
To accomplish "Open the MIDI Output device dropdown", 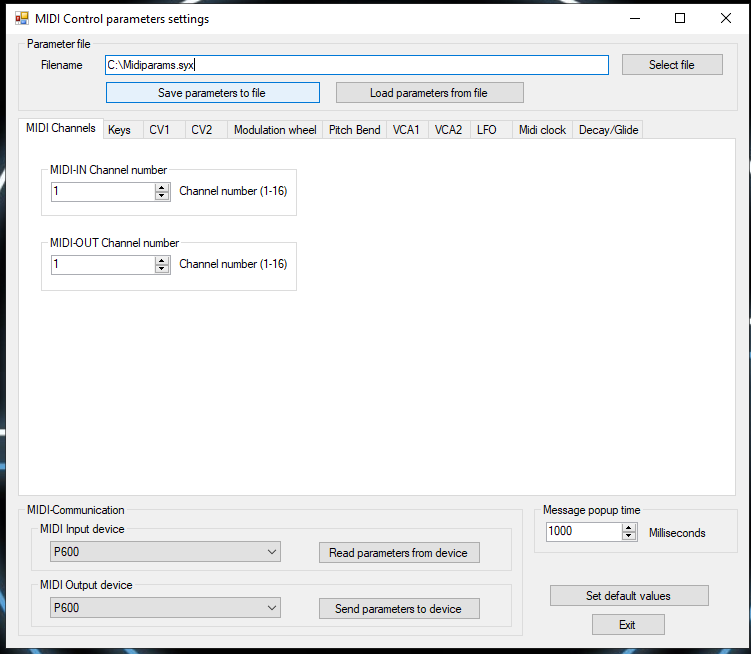I will (165, 608).
